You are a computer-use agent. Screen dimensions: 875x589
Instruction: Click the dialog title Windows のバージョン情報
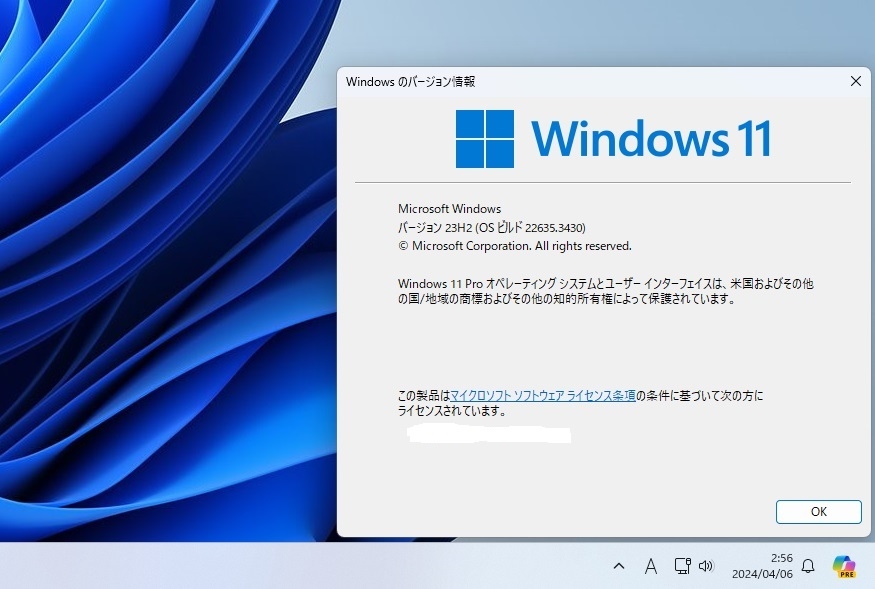pyautogui.click(x=411, y=82)
